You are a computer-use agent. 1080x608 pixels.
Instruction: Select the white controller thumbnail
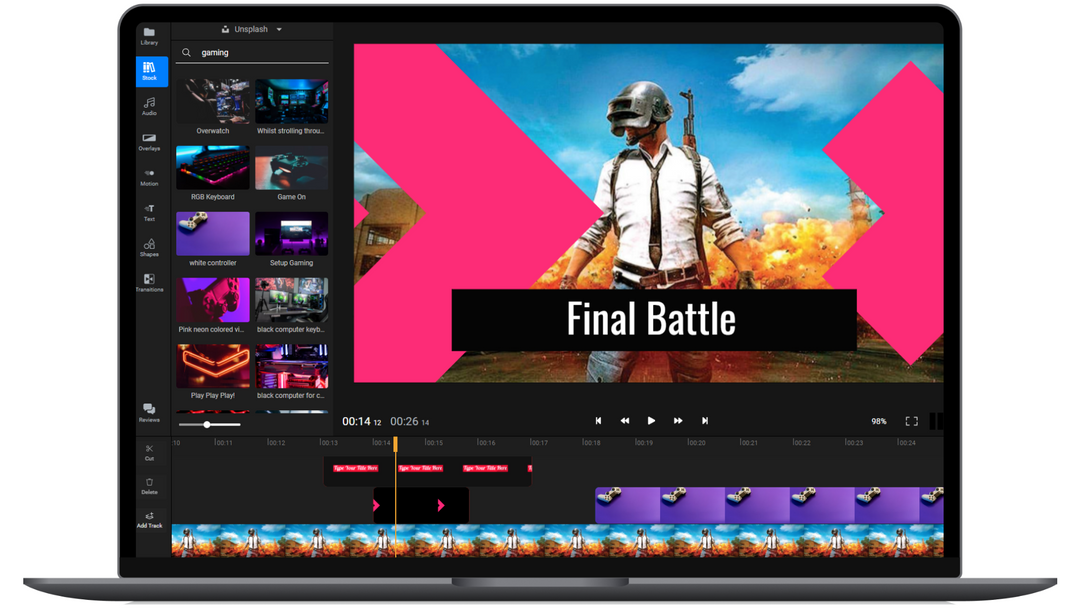click(x=213, y=233)
